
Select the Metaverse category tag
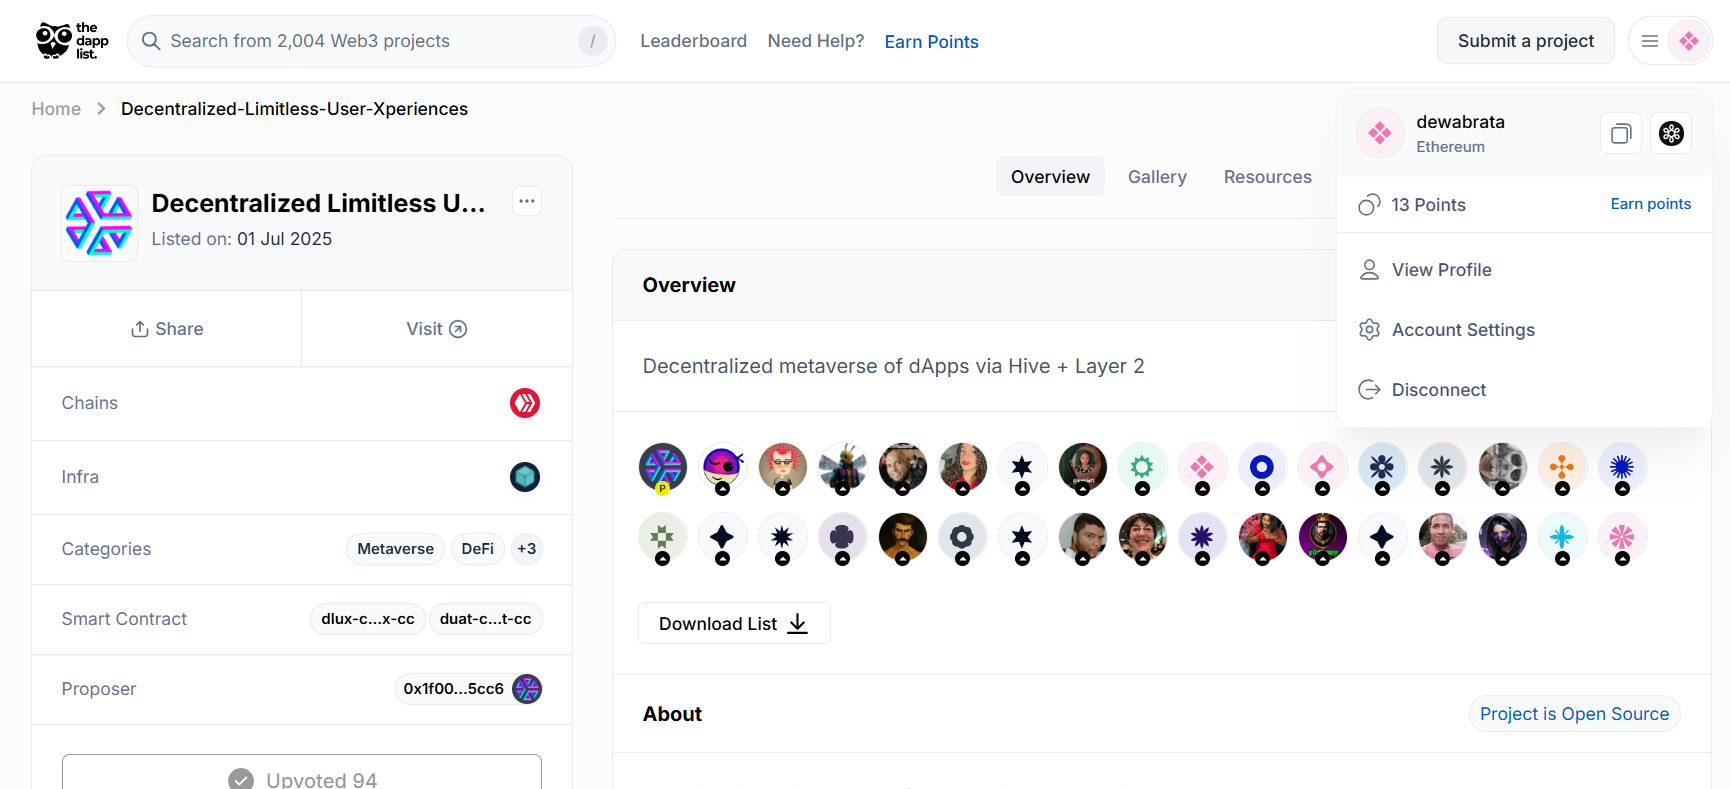pyautogui.click(x=395, y=549)
